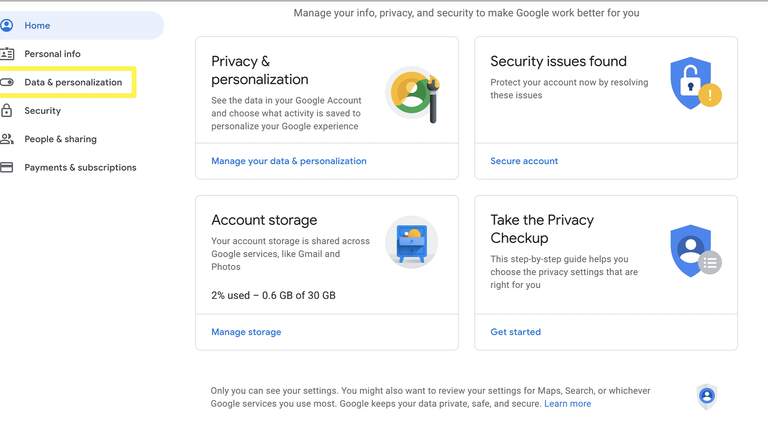Go to Payments & subscriptions section

coord(80,168)
